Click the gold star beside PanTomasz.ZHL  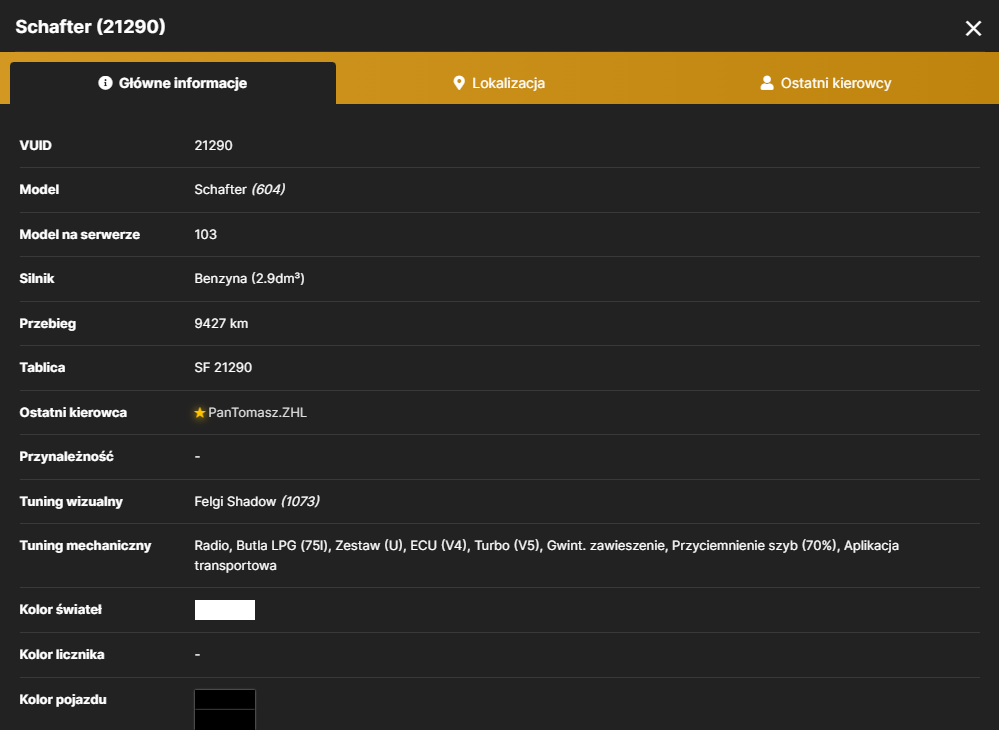tap(199, 413)
